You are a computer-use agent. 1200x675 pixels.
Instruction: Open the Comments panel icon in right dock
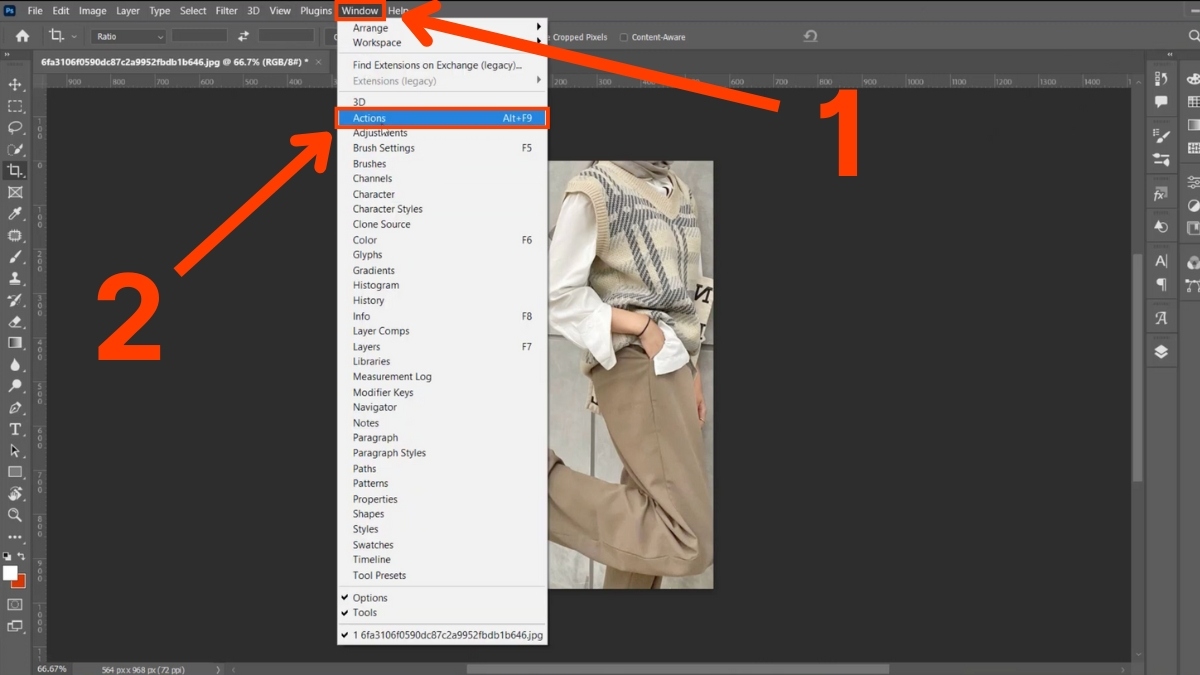click(1161, 102)
